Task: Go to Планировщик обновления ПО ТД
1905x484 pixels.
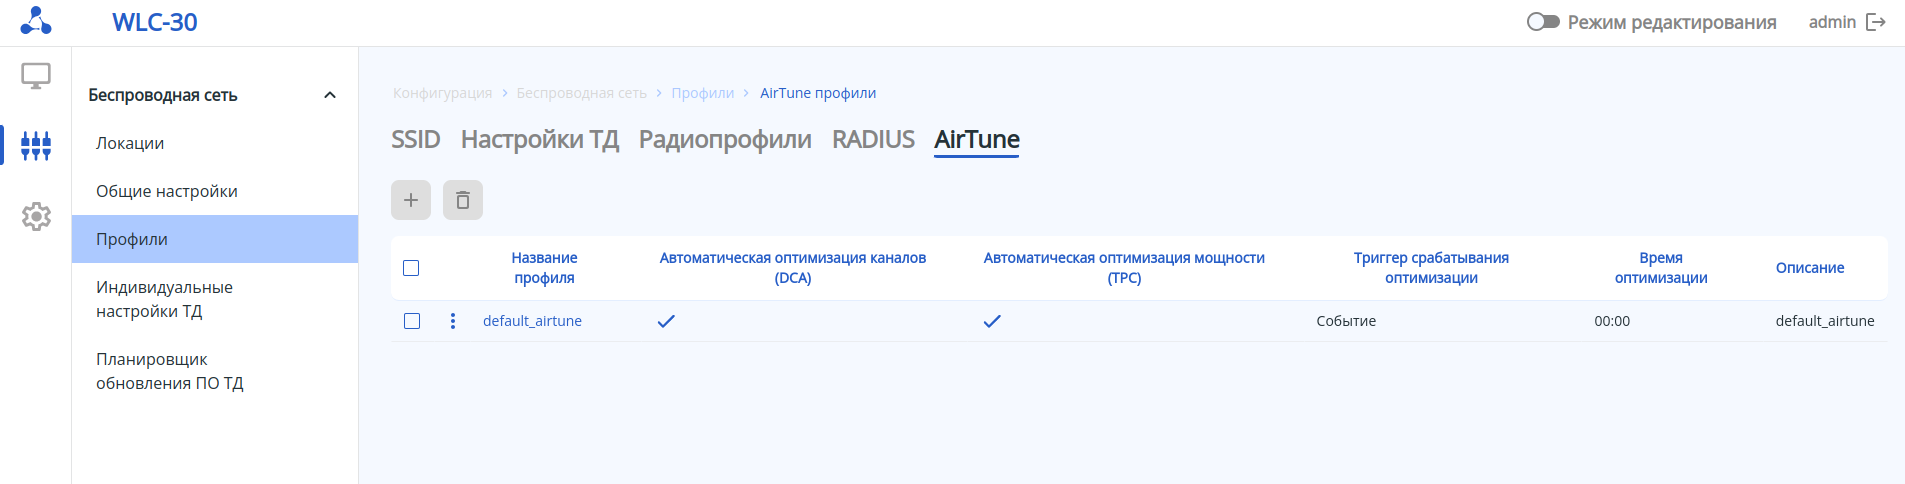Action: pyautogui.click(x=170, y=371)
